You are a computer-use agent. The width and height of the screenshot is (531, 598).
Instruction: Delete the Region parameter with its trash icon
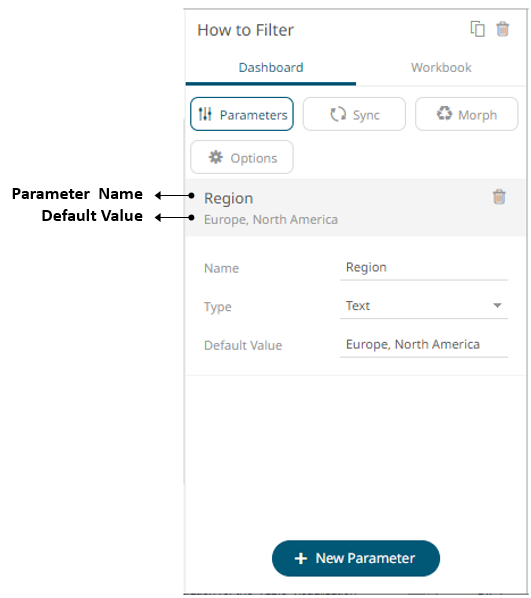coord(499,197)
